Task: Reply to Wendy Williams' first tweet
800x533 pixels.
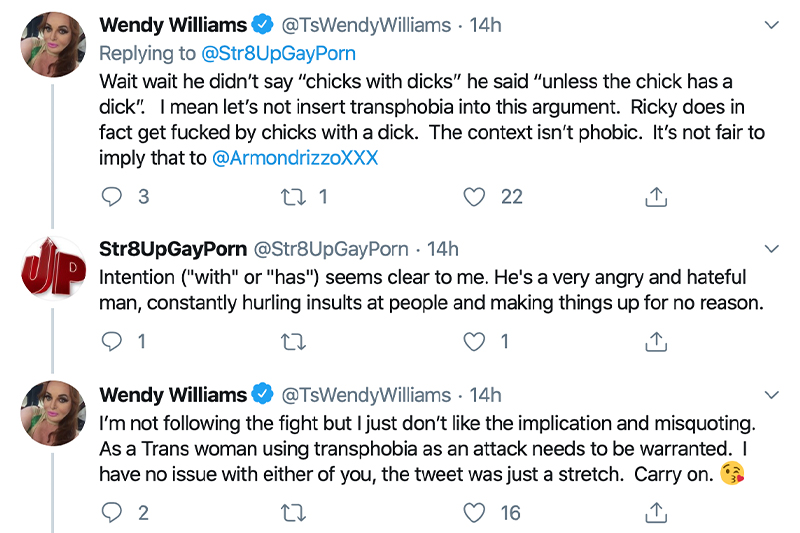Action: 113,196
